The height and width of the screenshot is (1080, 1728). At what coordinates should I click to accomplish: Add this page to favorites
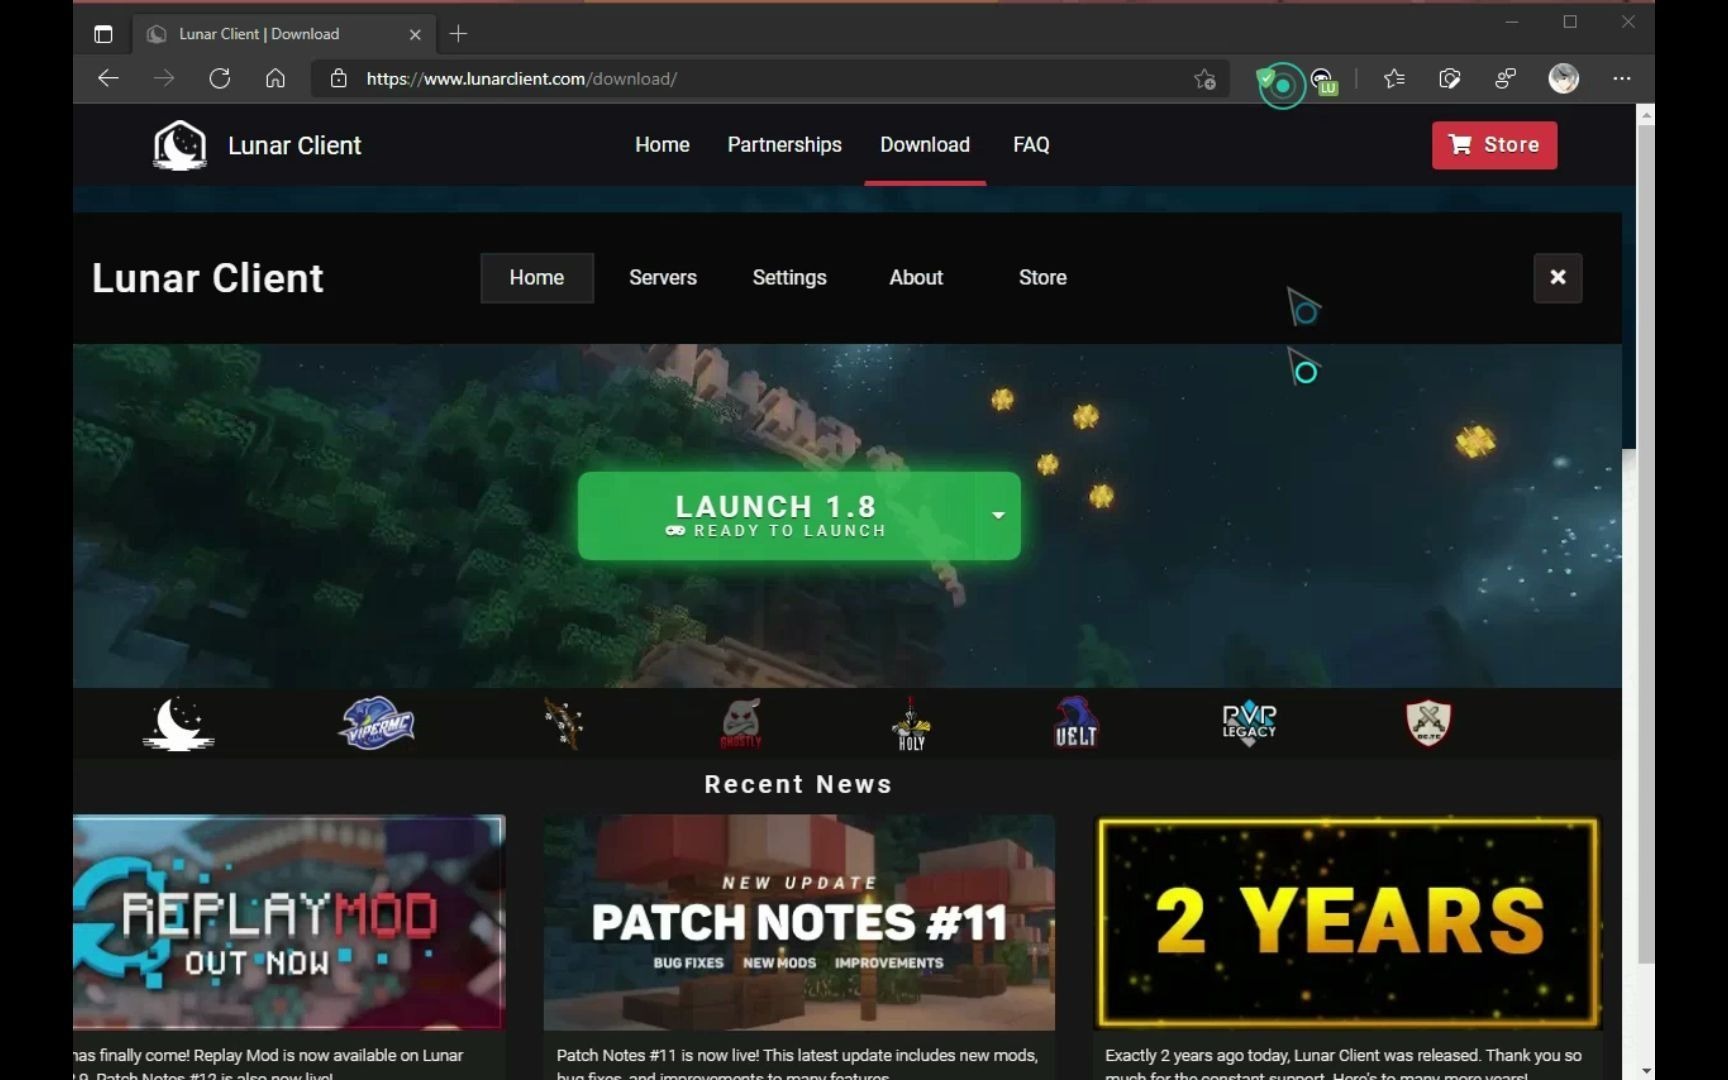1205,79
